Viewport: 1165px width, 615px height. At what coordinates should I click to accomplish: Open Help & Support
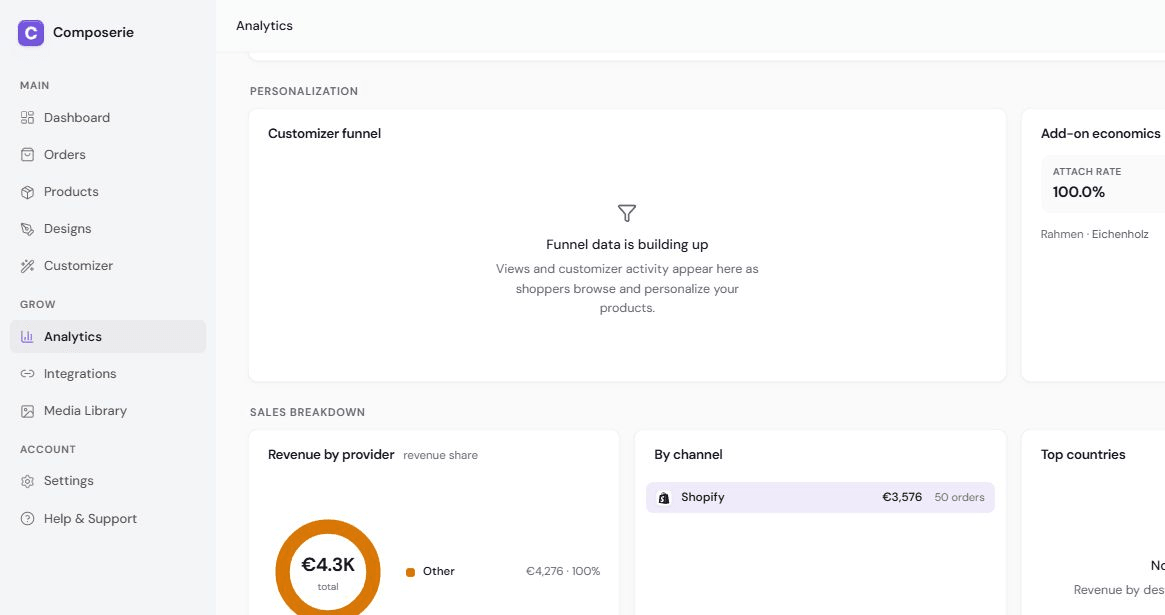click(x=108, y=518)
